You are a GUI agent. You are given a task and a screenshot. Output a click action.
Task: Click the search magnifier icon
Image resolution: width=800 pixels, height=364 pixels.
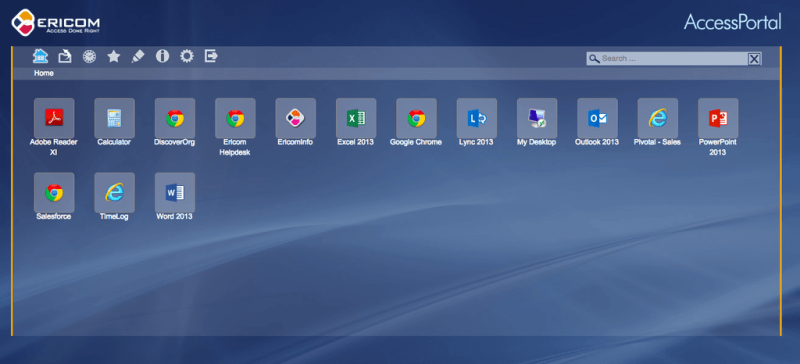(594, 59)
